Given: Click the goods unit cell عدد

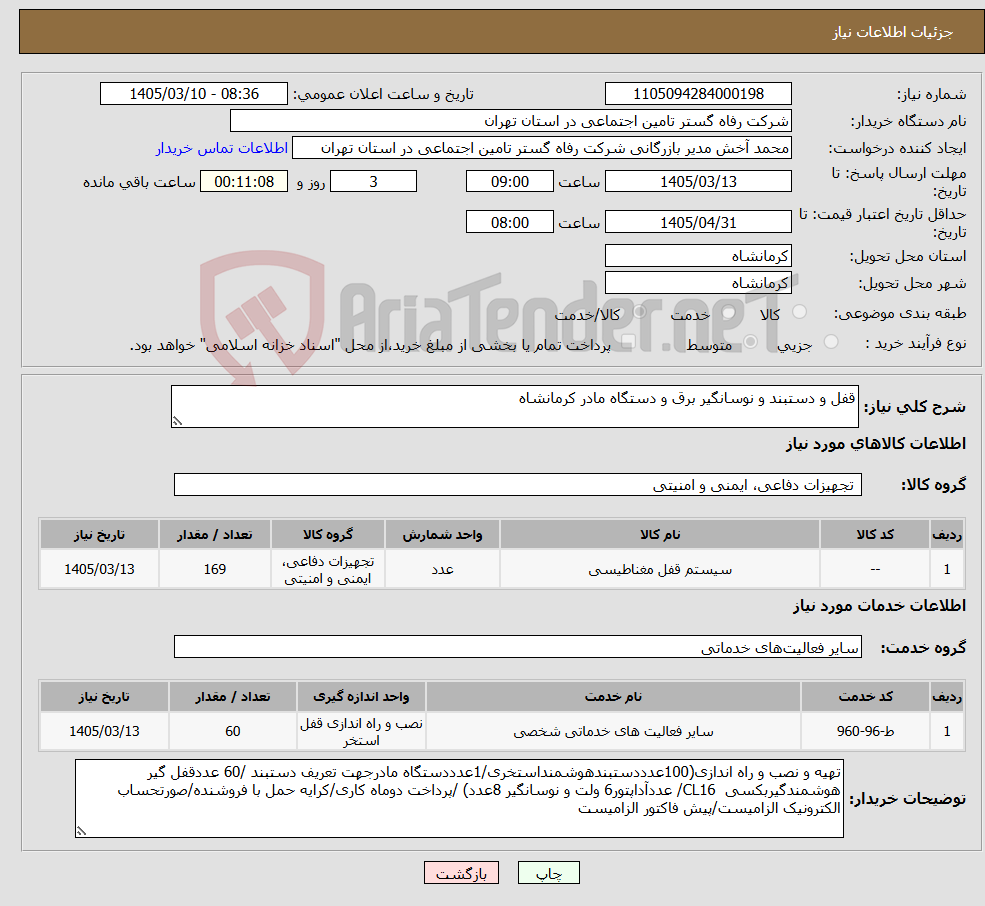Looking at the screenshot, I should pyautogui.click(x=442, y=569).
